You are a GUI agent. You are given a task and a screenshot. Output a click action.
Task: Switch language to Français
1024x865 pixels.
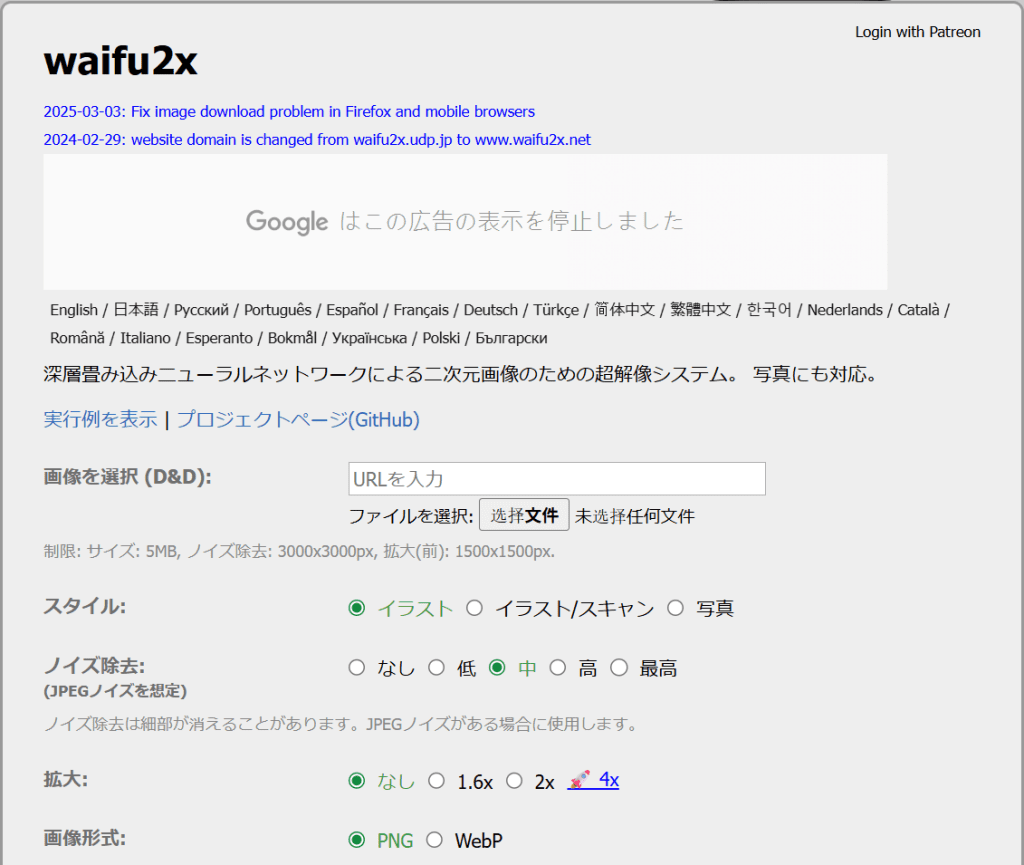point(421,310)
